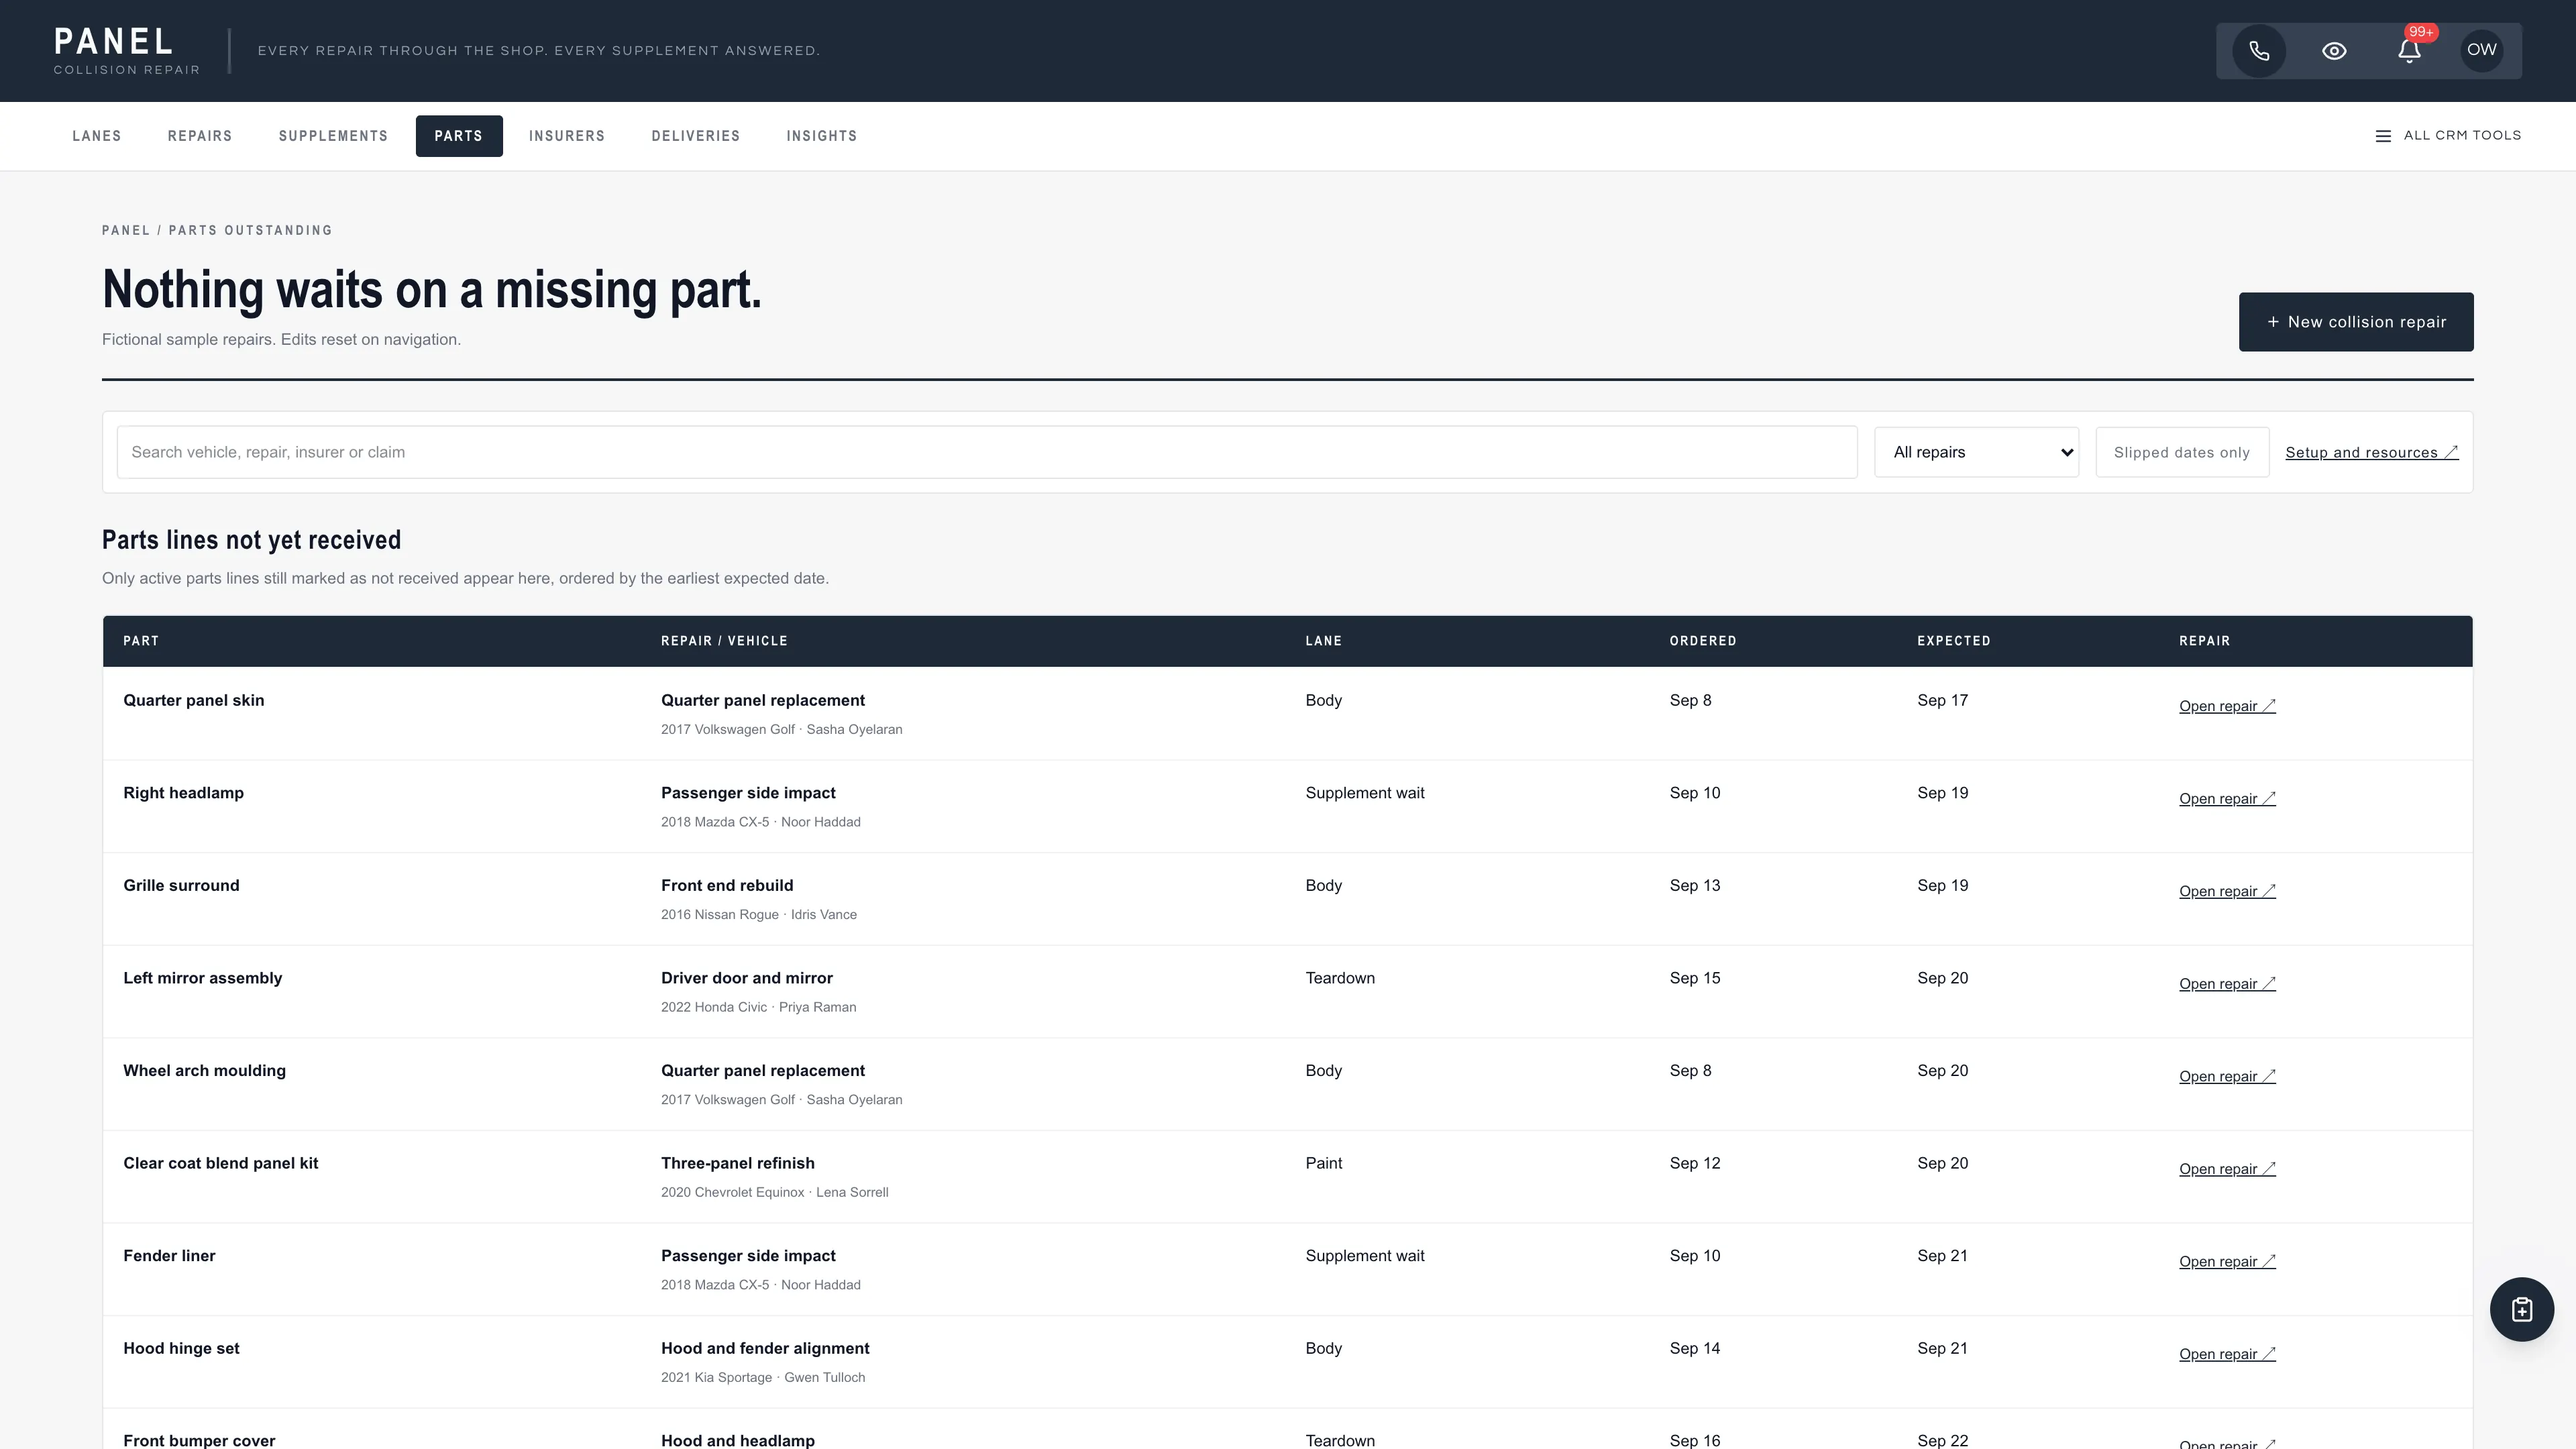Toggle the eye view icon in header
This screenshot has height=1449, width=2576.
[2334, 51]
